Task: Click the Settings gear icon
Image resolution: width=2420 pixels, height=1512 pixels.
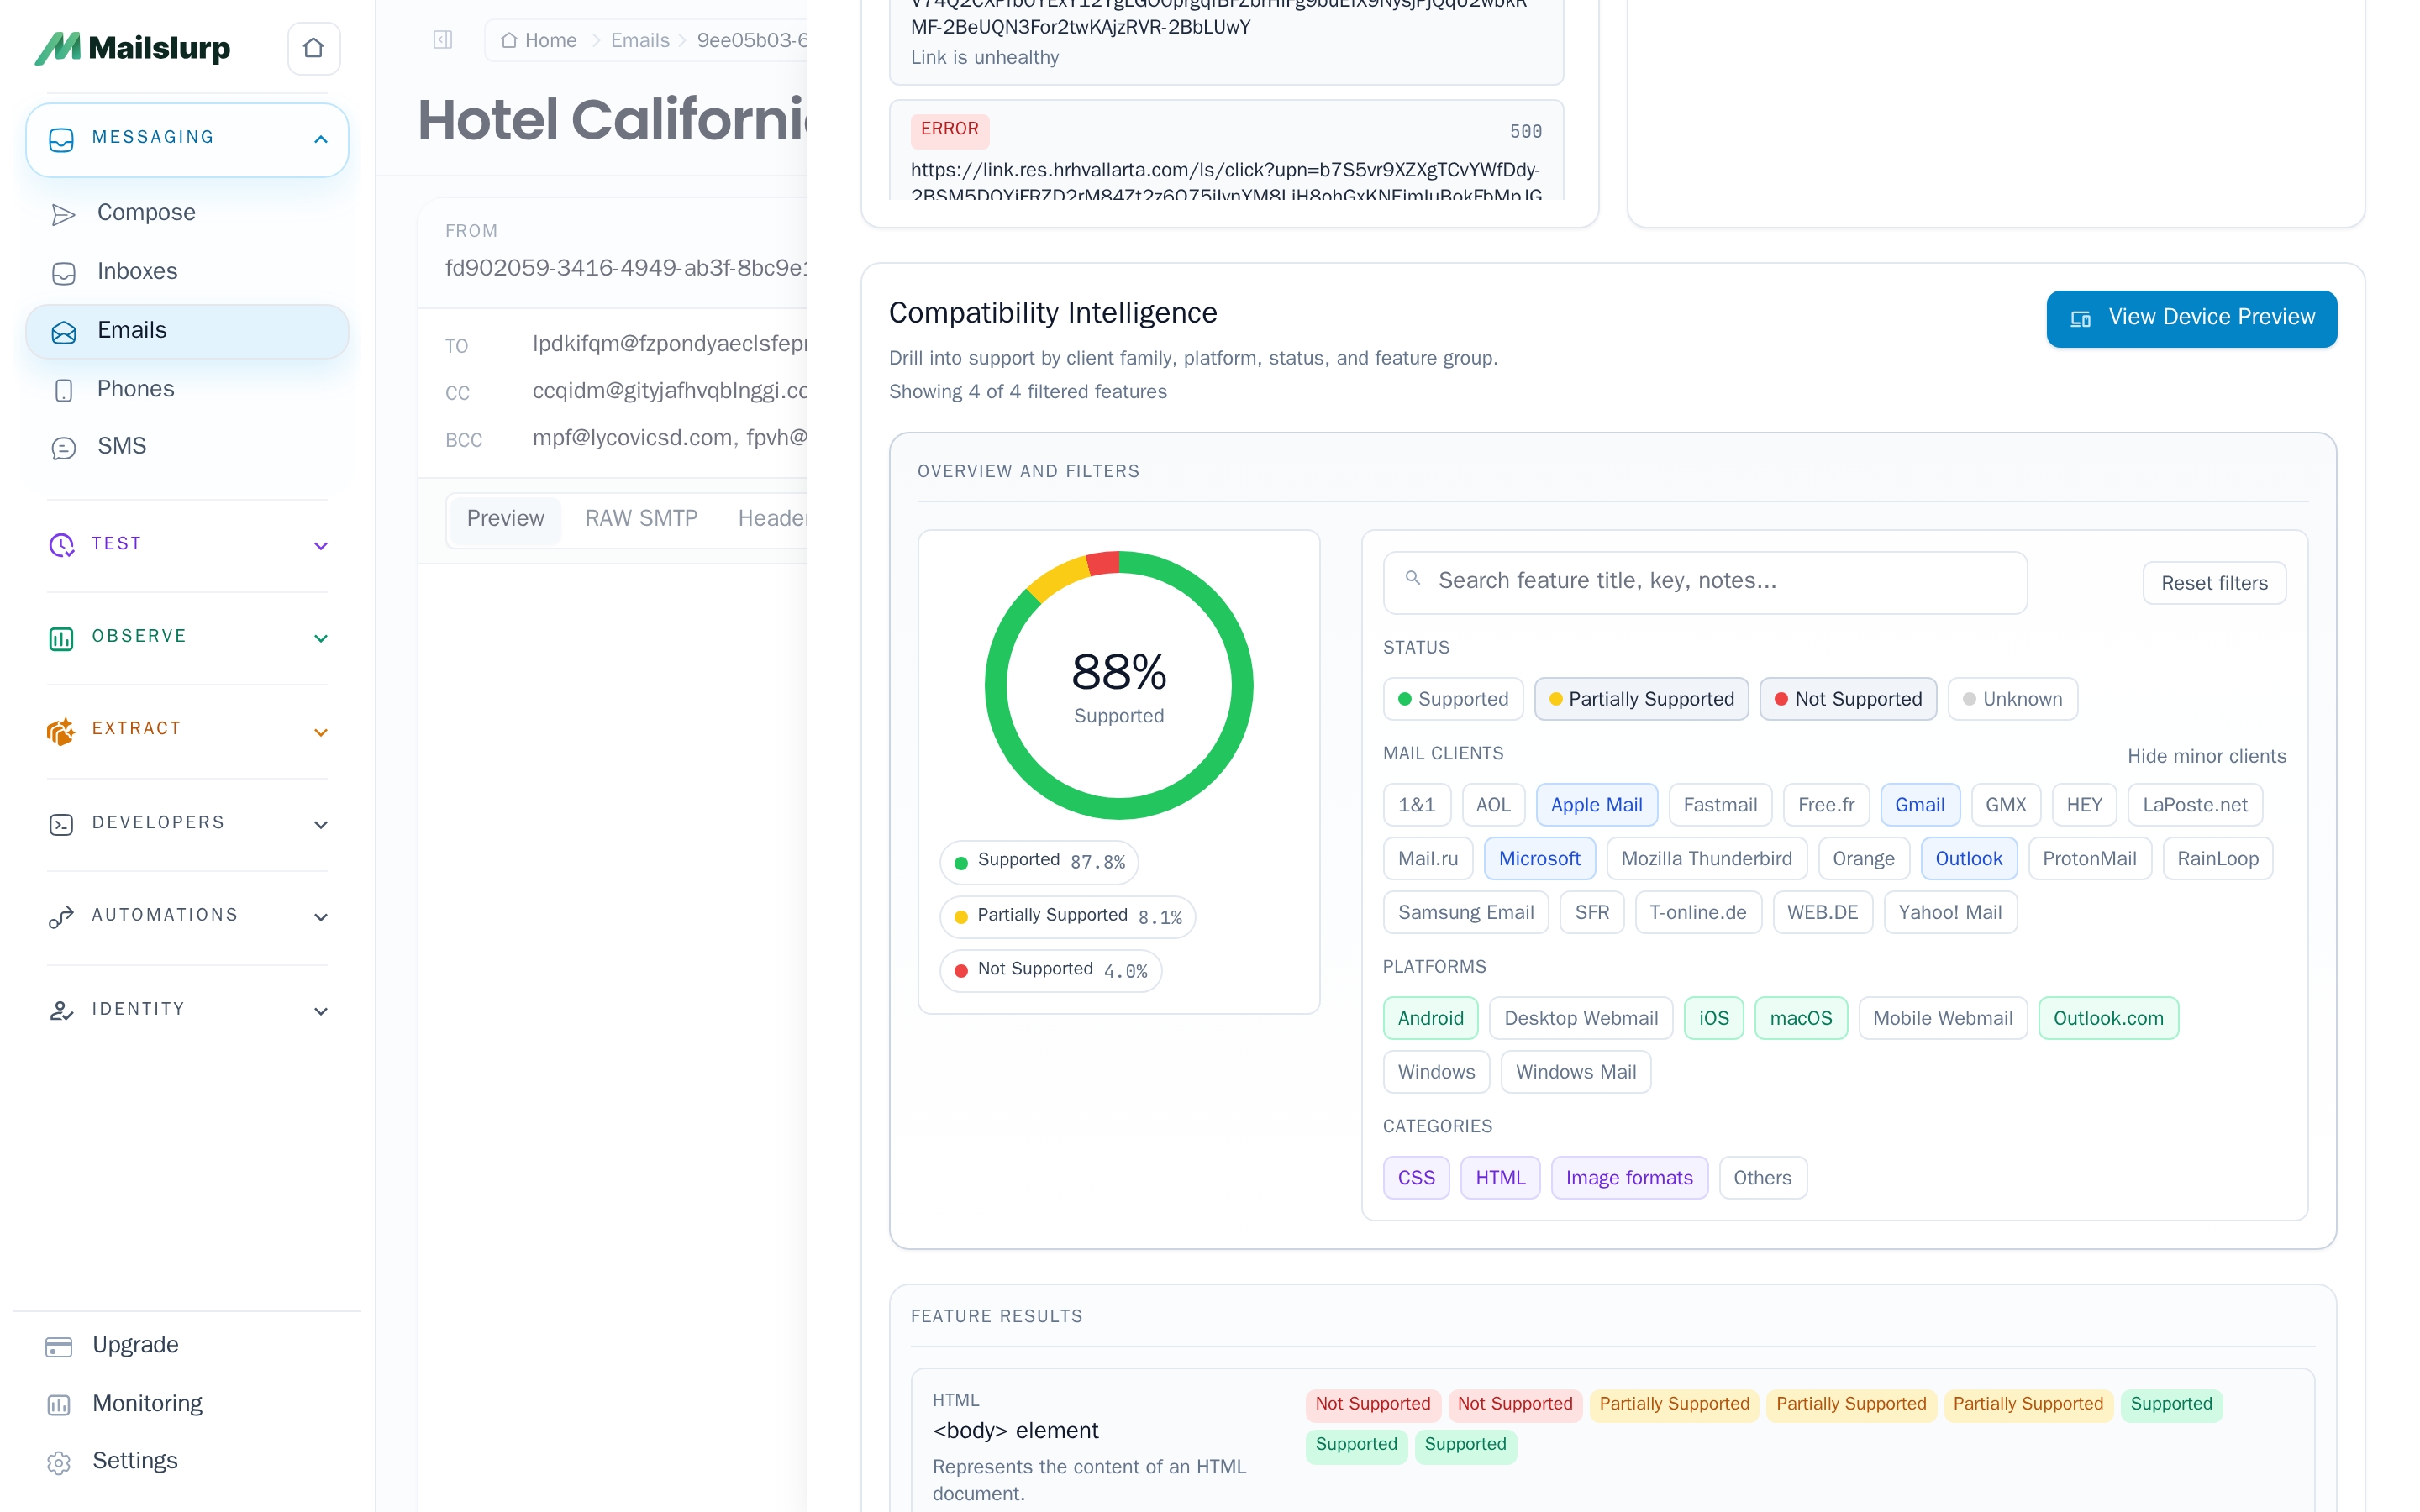Action: click(x=59, y=1462)
